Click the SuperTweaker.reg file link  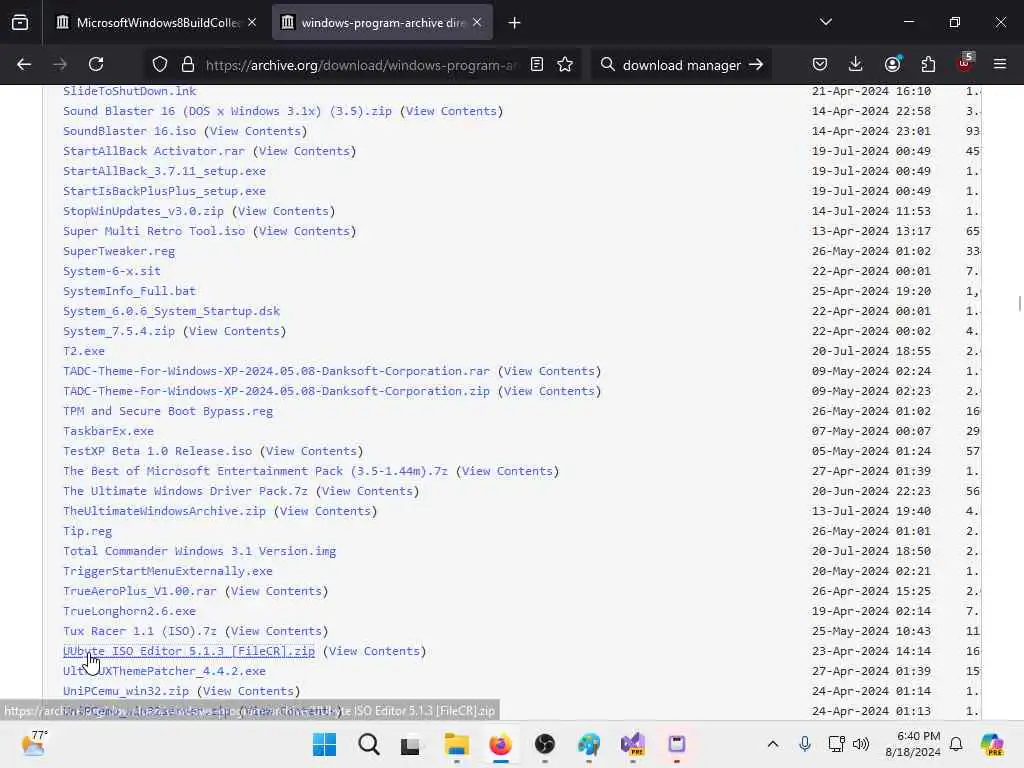click(x=119, y=251)
